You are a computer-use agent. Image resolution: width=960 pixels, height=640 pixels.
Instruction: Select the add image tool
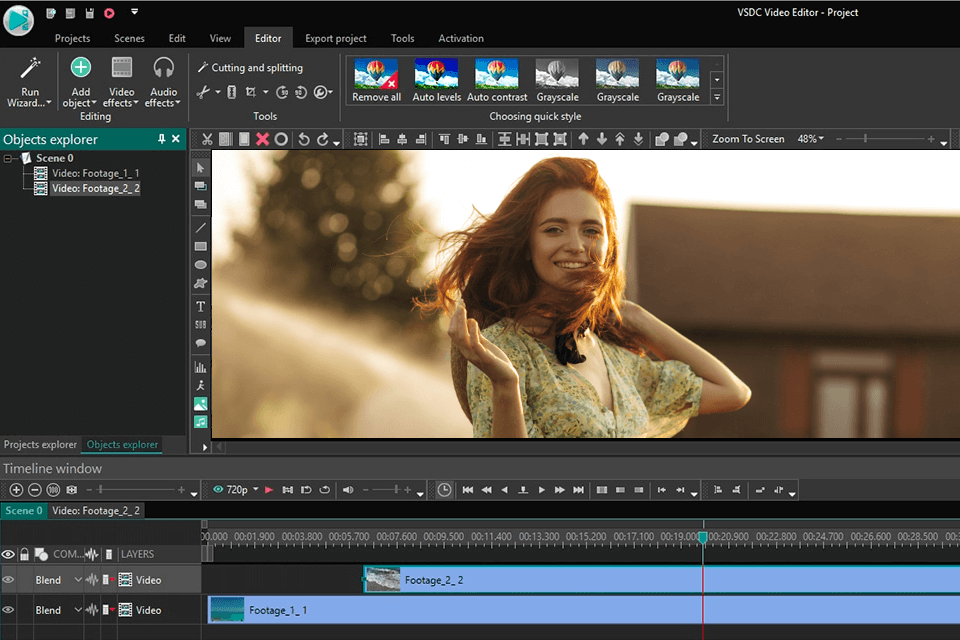(200, 404)
